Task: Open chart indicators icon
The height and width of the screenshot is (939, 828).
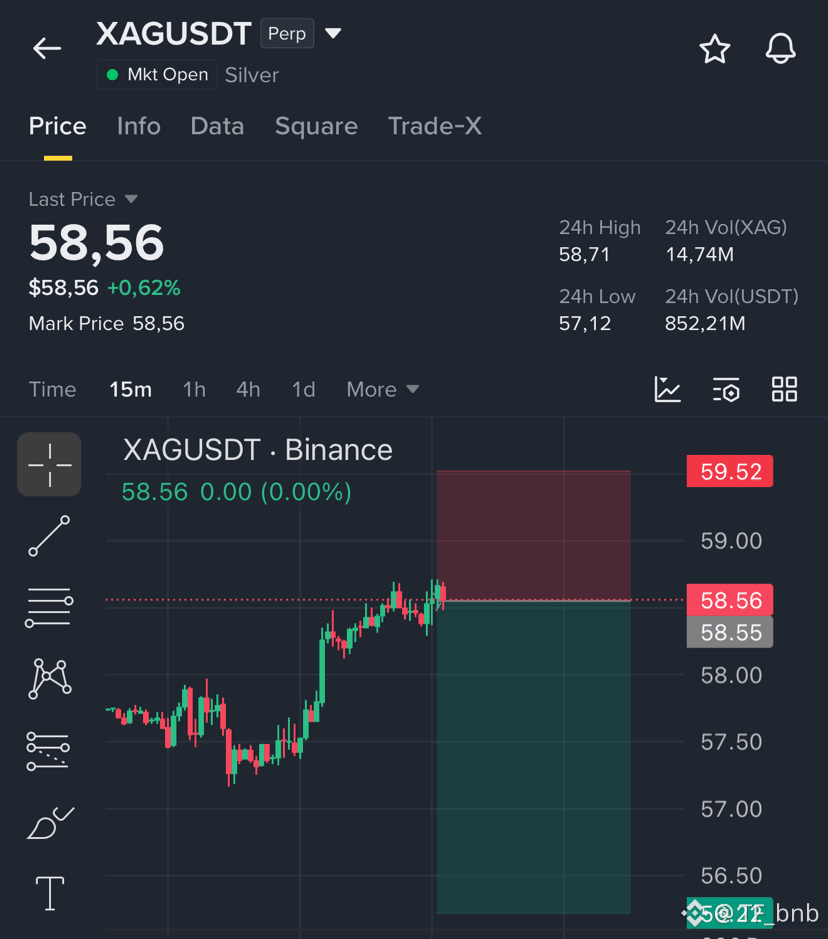Action: pos(668,389)
